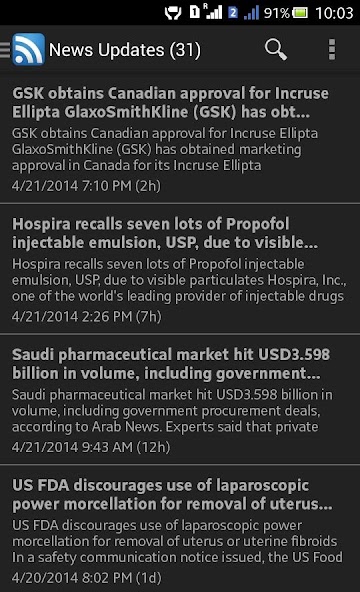Select the Hospira article summary text
Image resolution: width=360 pixels, height=592 pixels.
coord(179,280)
